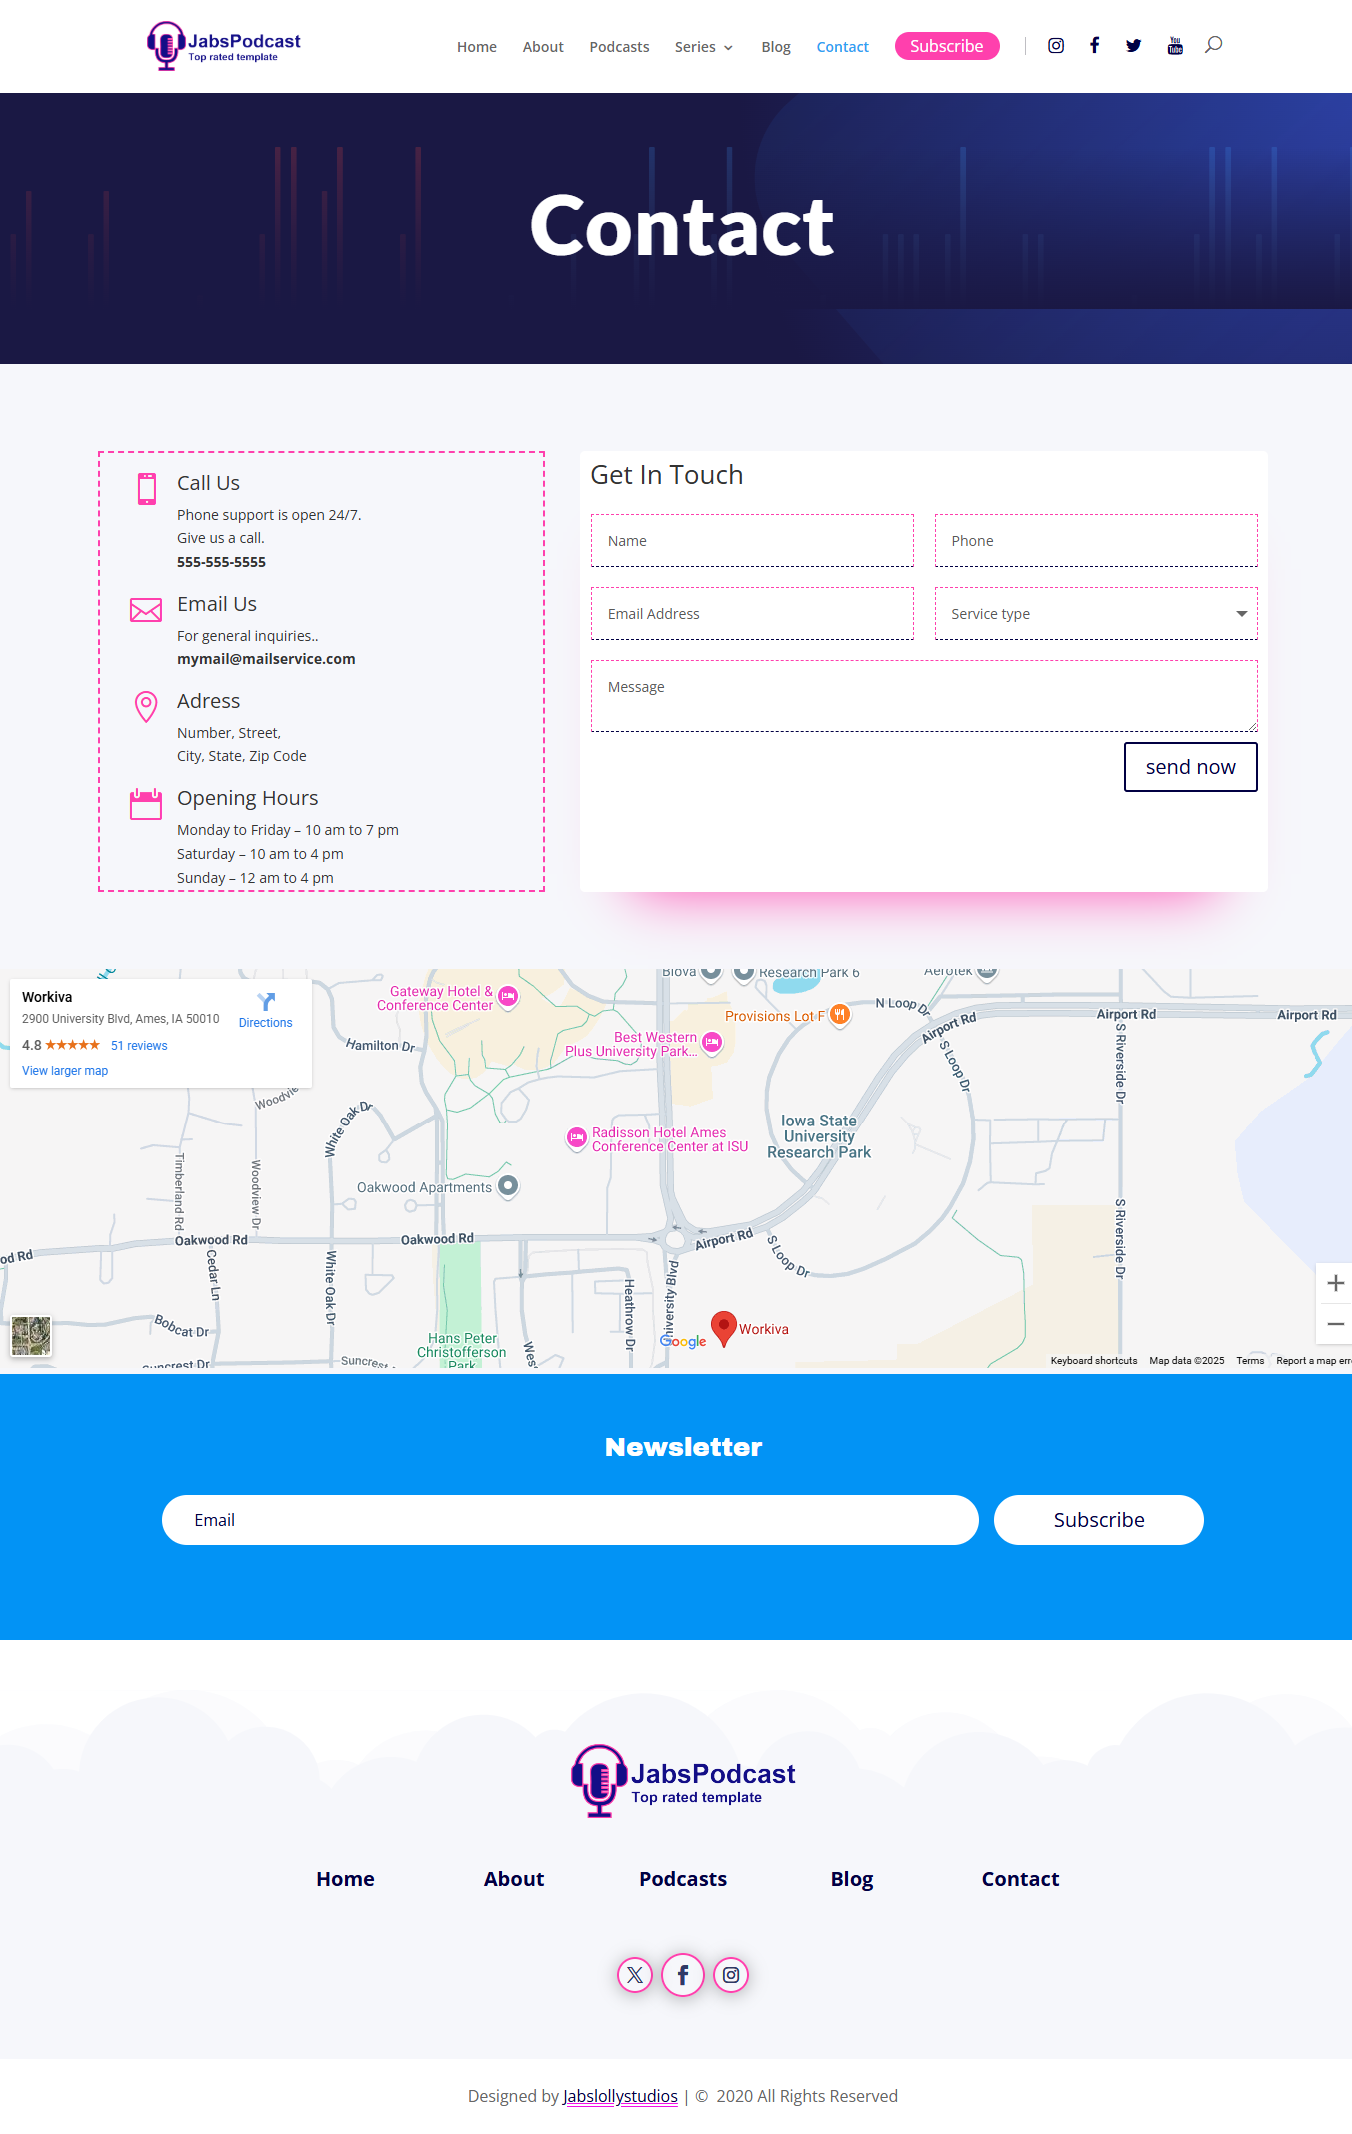
Task: Open Instagram icon in header
Action: click(x=1055, y=46)
